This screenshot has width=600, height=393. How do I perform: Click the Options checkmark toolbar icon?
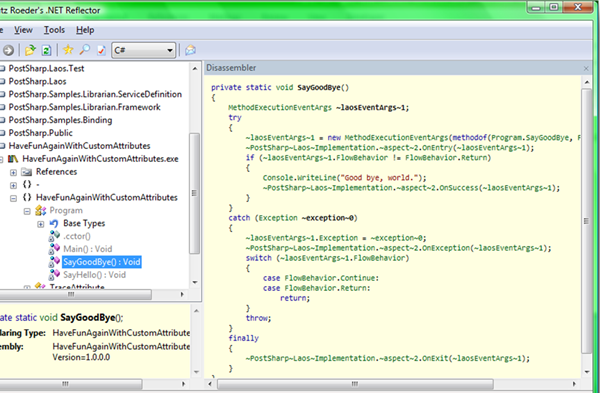coord(101,50)
